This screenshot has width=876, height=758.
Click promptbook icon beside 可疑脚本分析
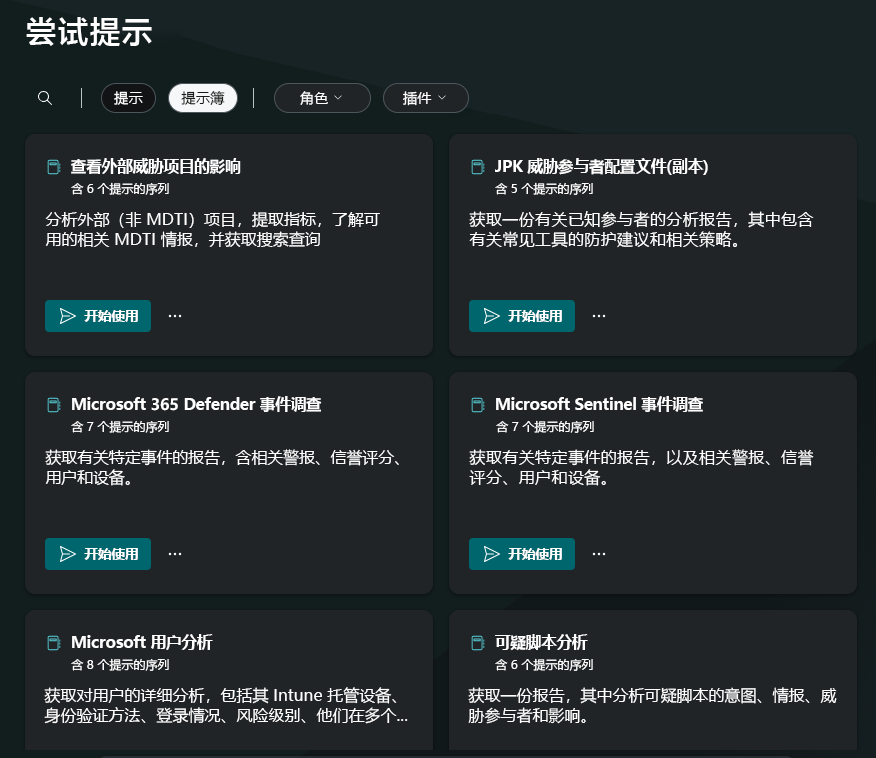pyautogui.click(x=478, y=643)
